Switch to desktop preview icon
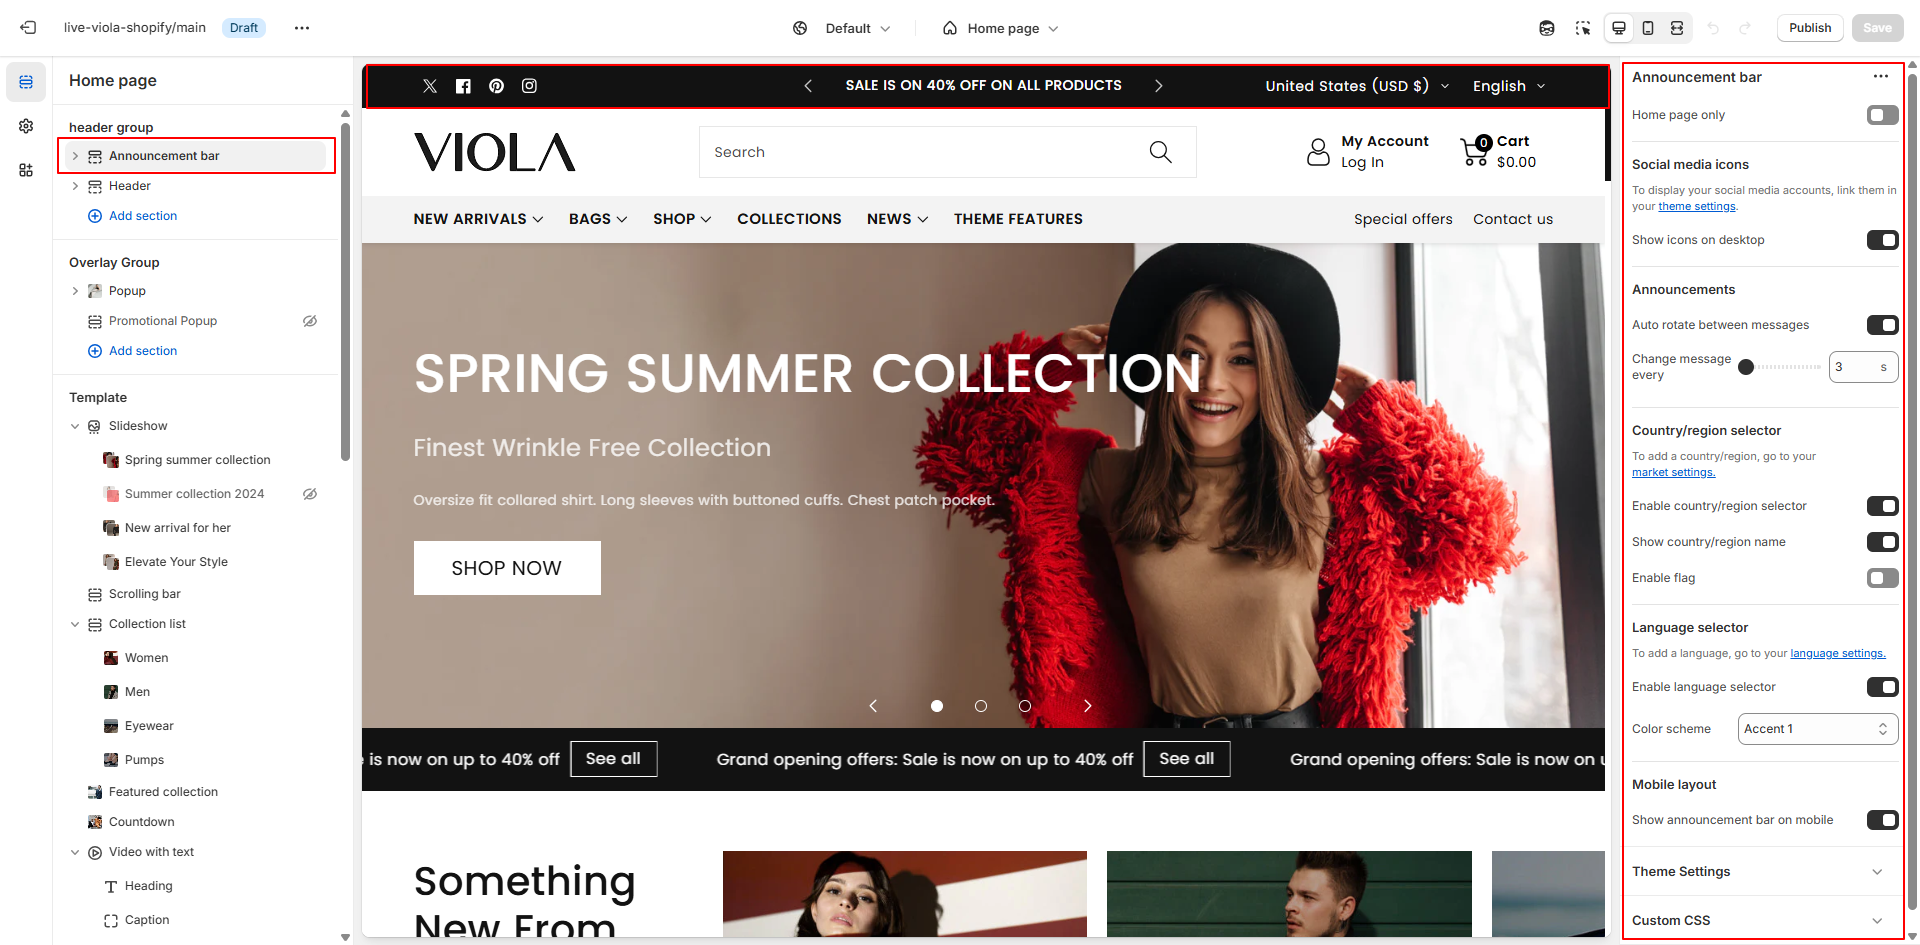 click(x=1619, y=28)
